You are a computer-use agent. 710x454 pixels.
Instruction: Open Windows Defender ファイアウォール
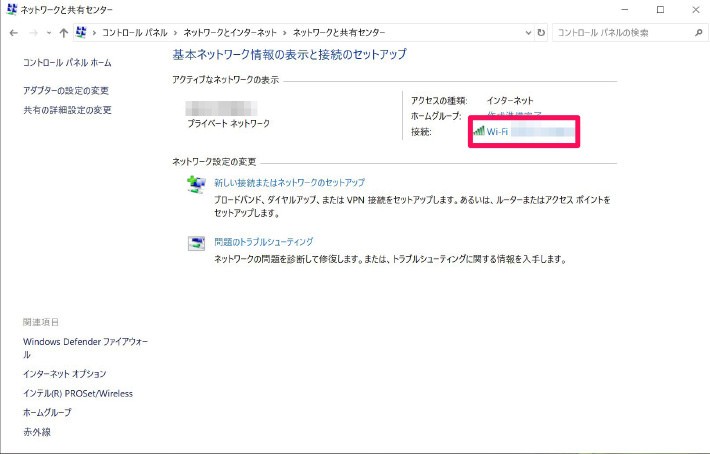pyautogui.click(x=86, y=348)
